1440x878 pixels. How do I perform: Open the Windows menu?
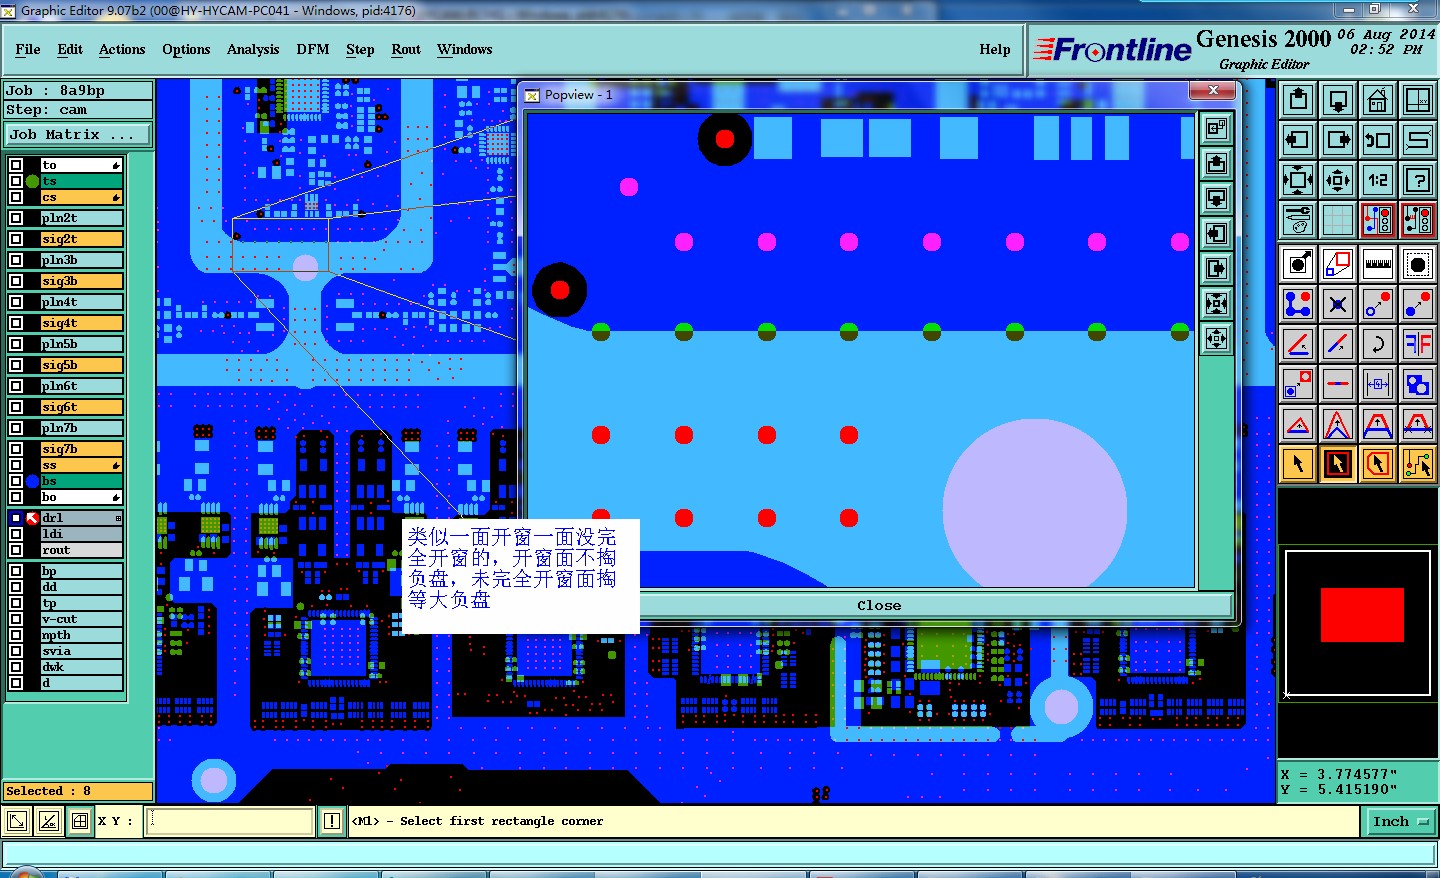[465, 49]
